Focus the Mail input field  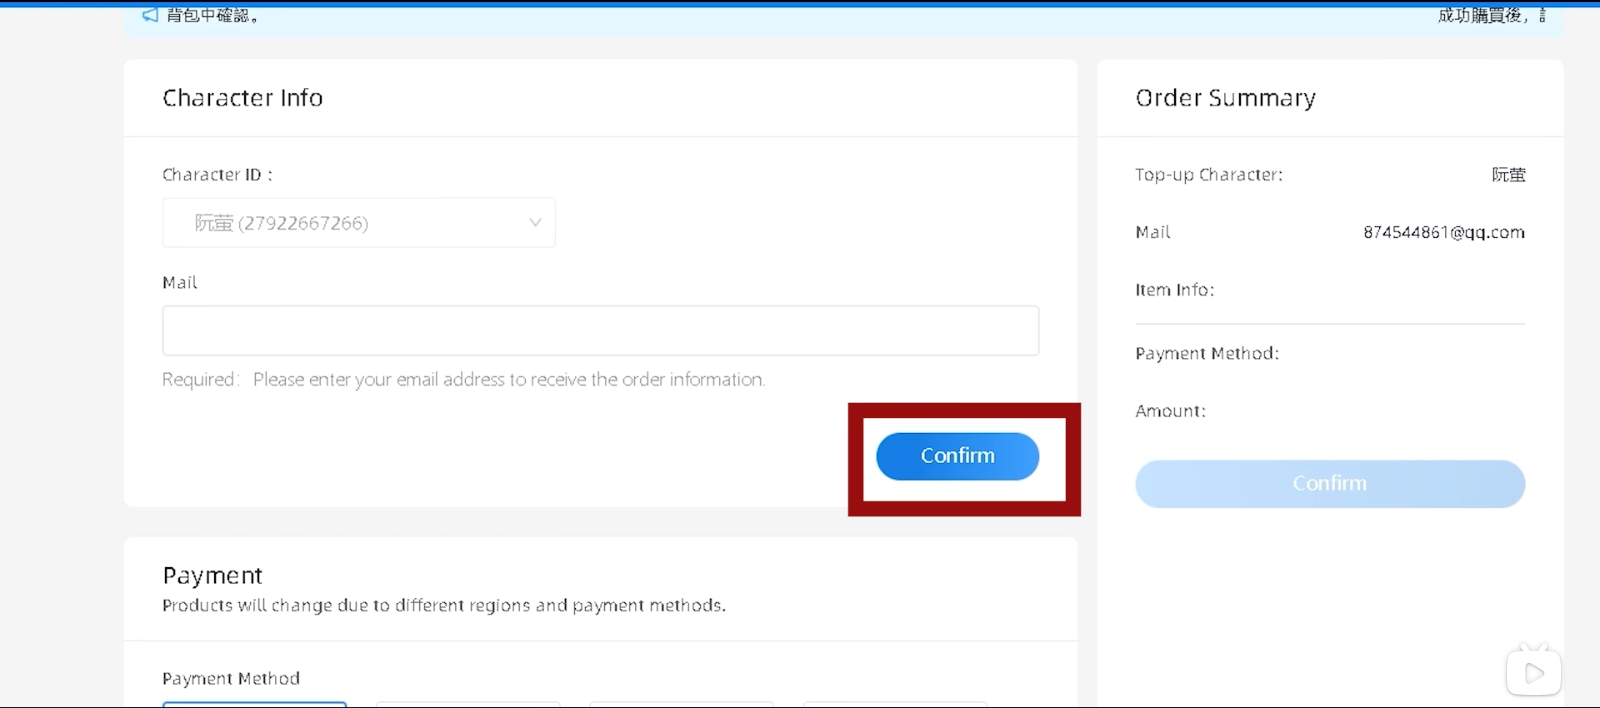600,330
